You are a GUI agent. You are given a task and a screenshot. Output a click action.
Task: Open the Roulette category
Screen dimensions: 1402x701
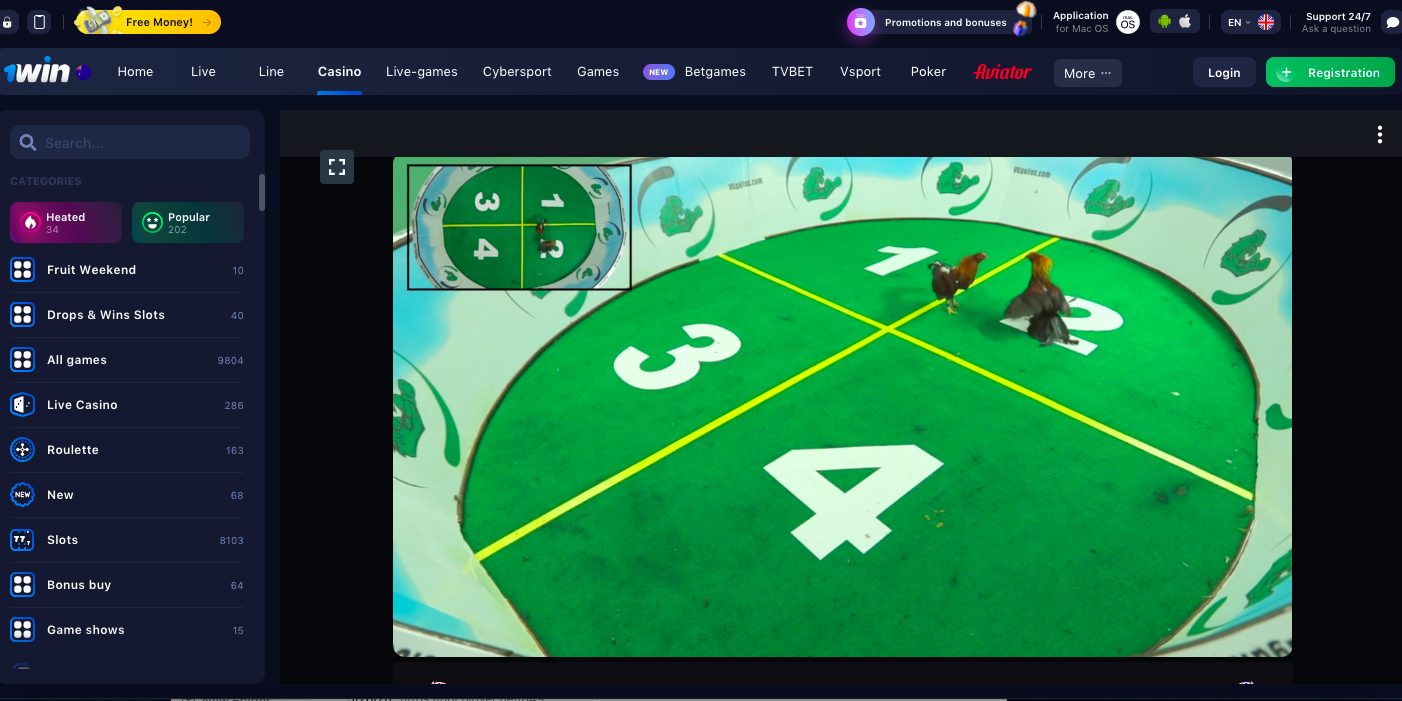pyautogui.click(x=127, y=450)
